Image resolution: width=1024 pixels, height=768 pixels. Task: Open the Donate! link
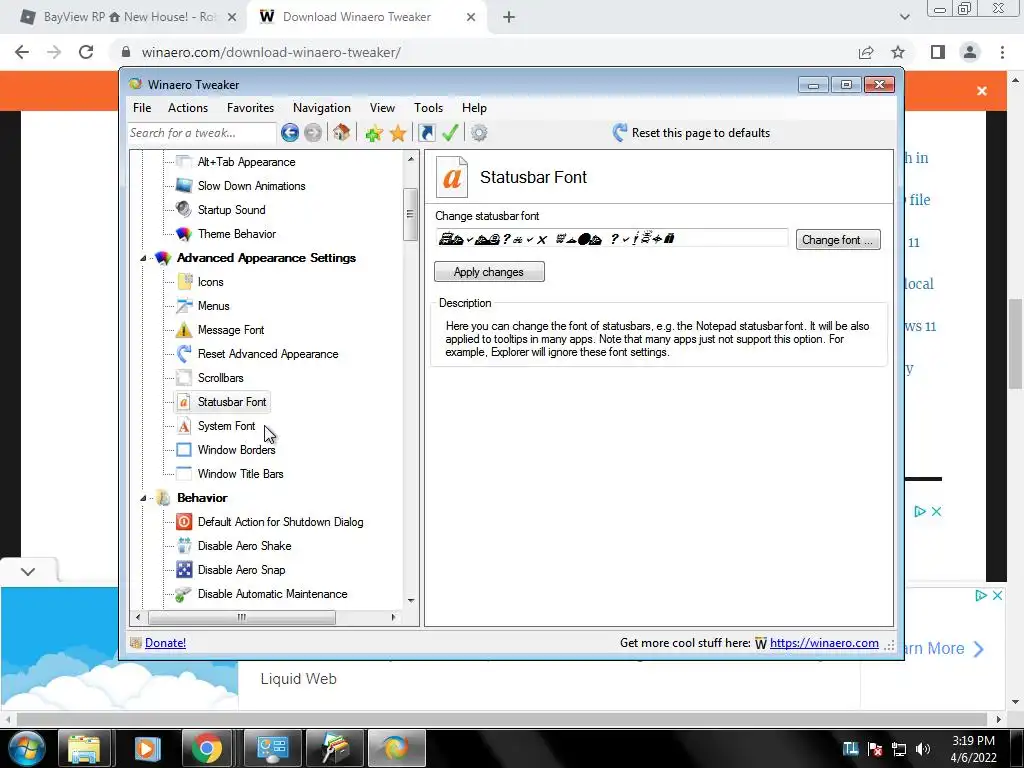(165, 643)
